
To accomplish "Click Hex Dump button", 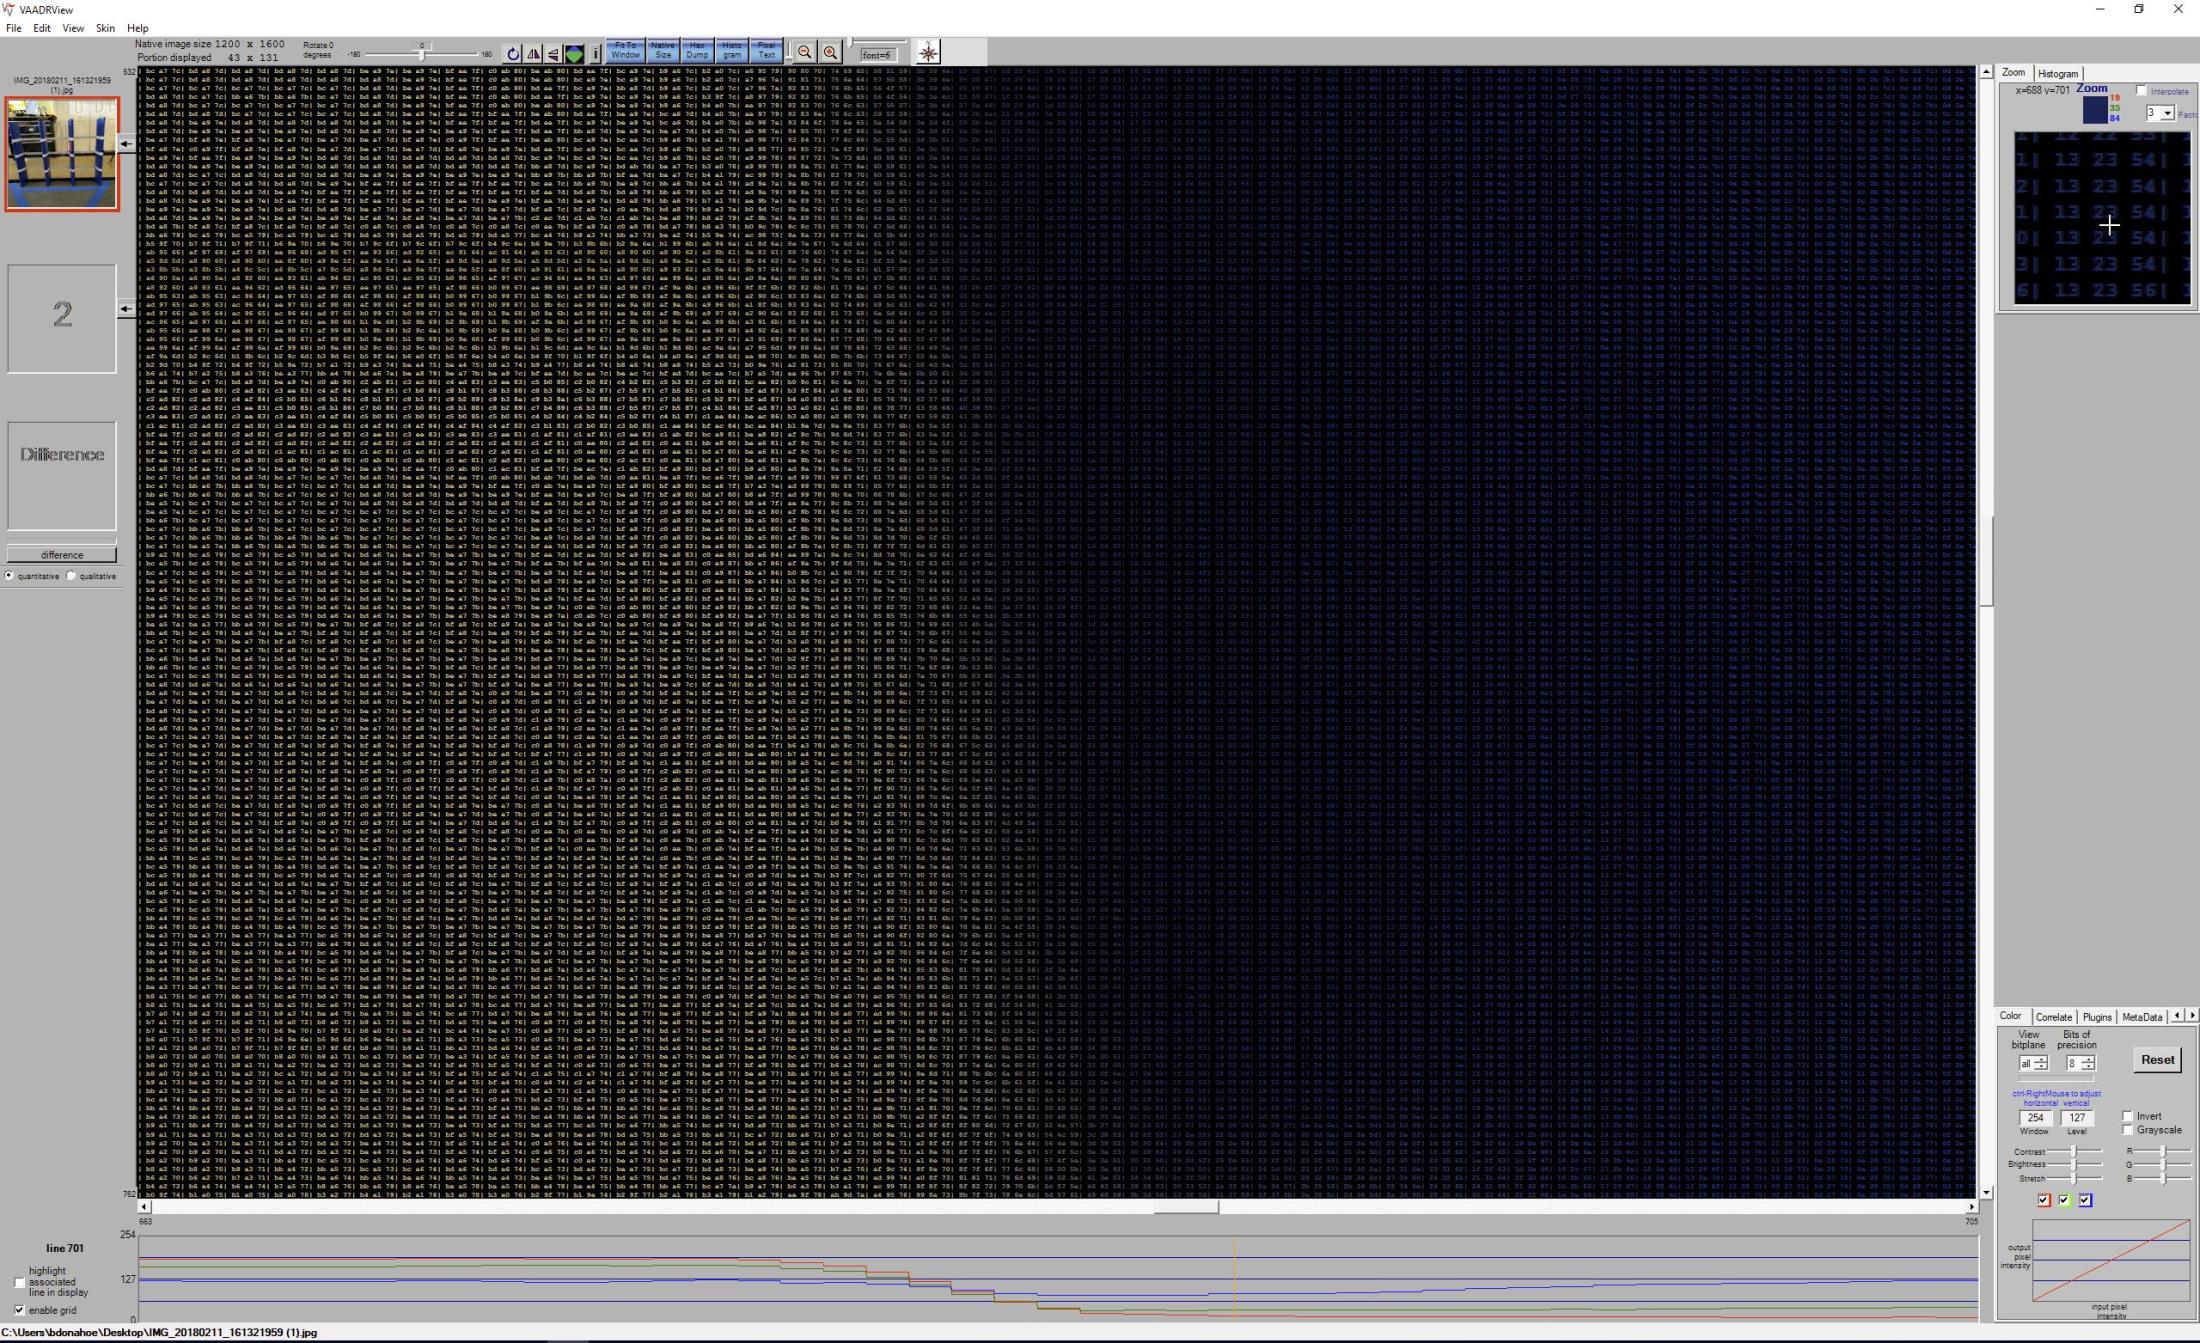I will click(697, 50).
